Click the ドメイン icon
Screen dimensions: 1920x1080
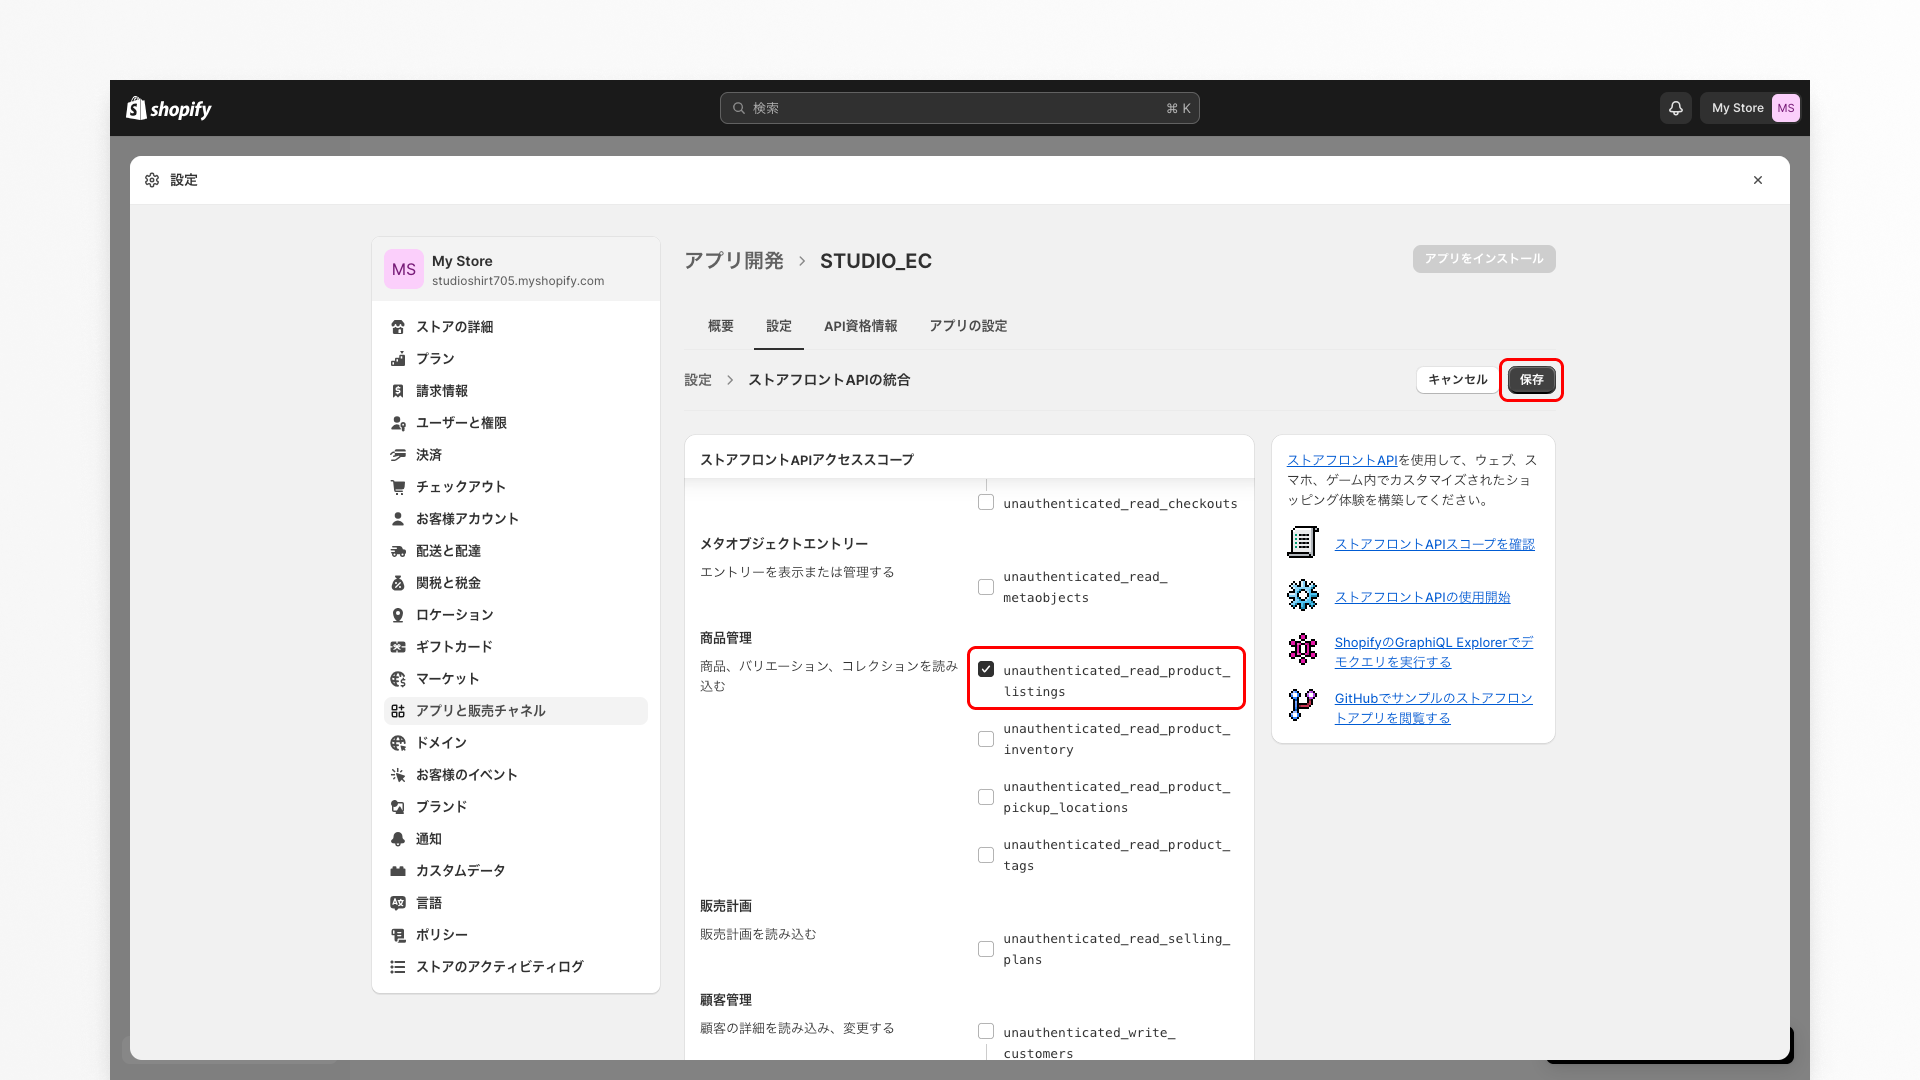(398, 743)
